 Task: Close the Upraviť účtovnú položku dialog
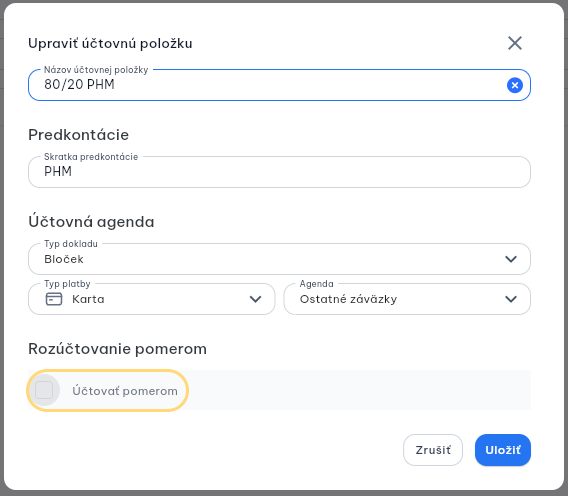pos(515,43)
